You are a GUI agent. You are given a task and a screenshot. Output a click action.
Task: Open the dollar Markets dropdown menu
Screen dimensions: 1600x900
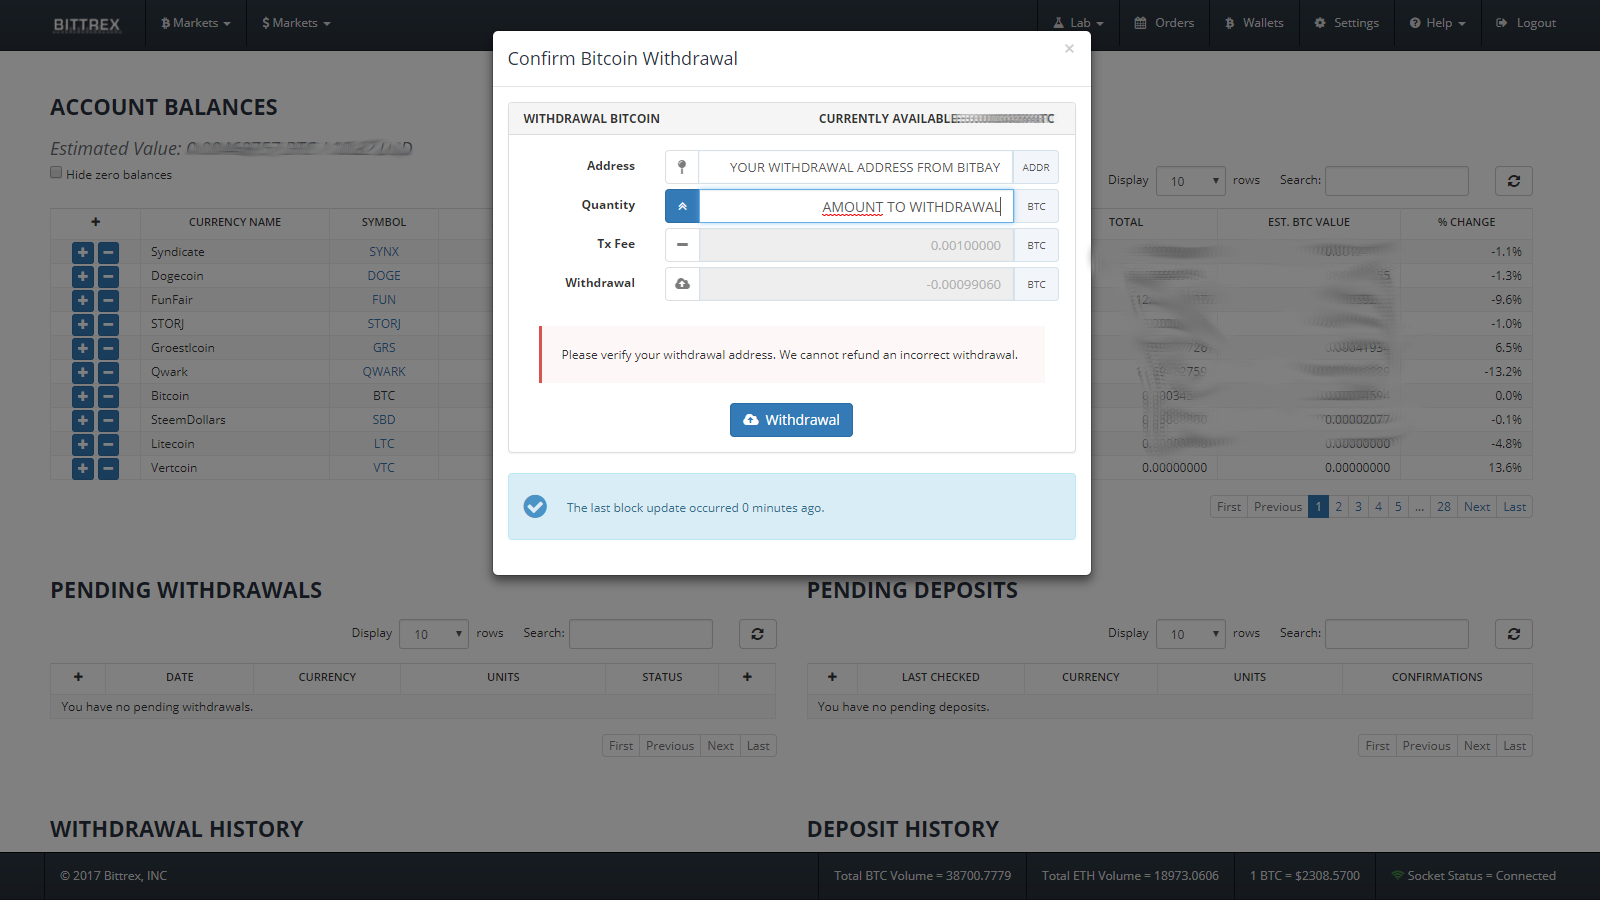pos(296,23)
